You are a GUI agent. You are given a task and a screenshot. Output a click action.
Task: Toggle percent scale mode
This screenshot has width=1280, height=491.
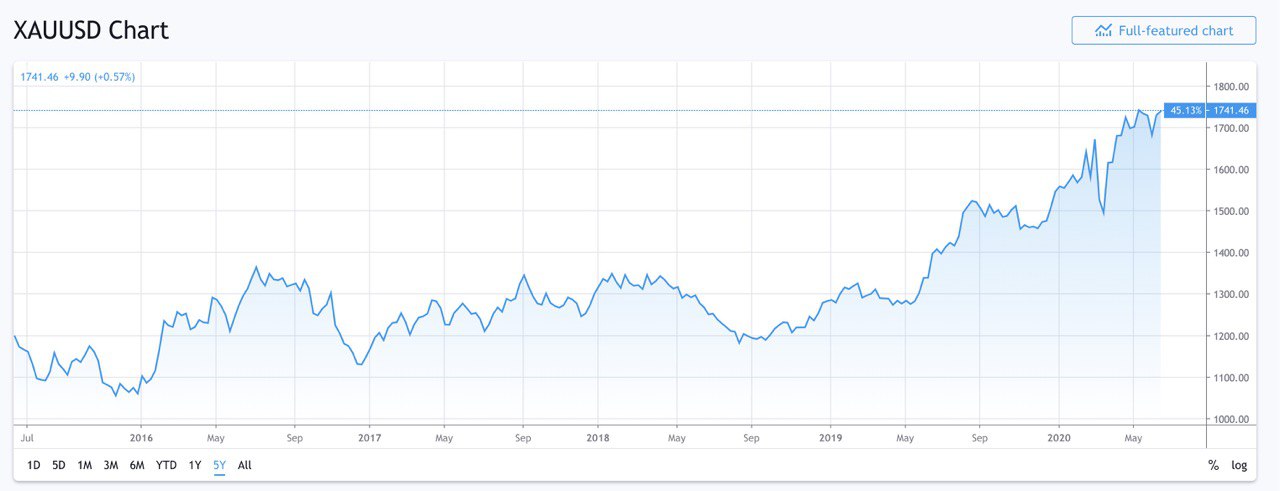[x=1213, y=465]
